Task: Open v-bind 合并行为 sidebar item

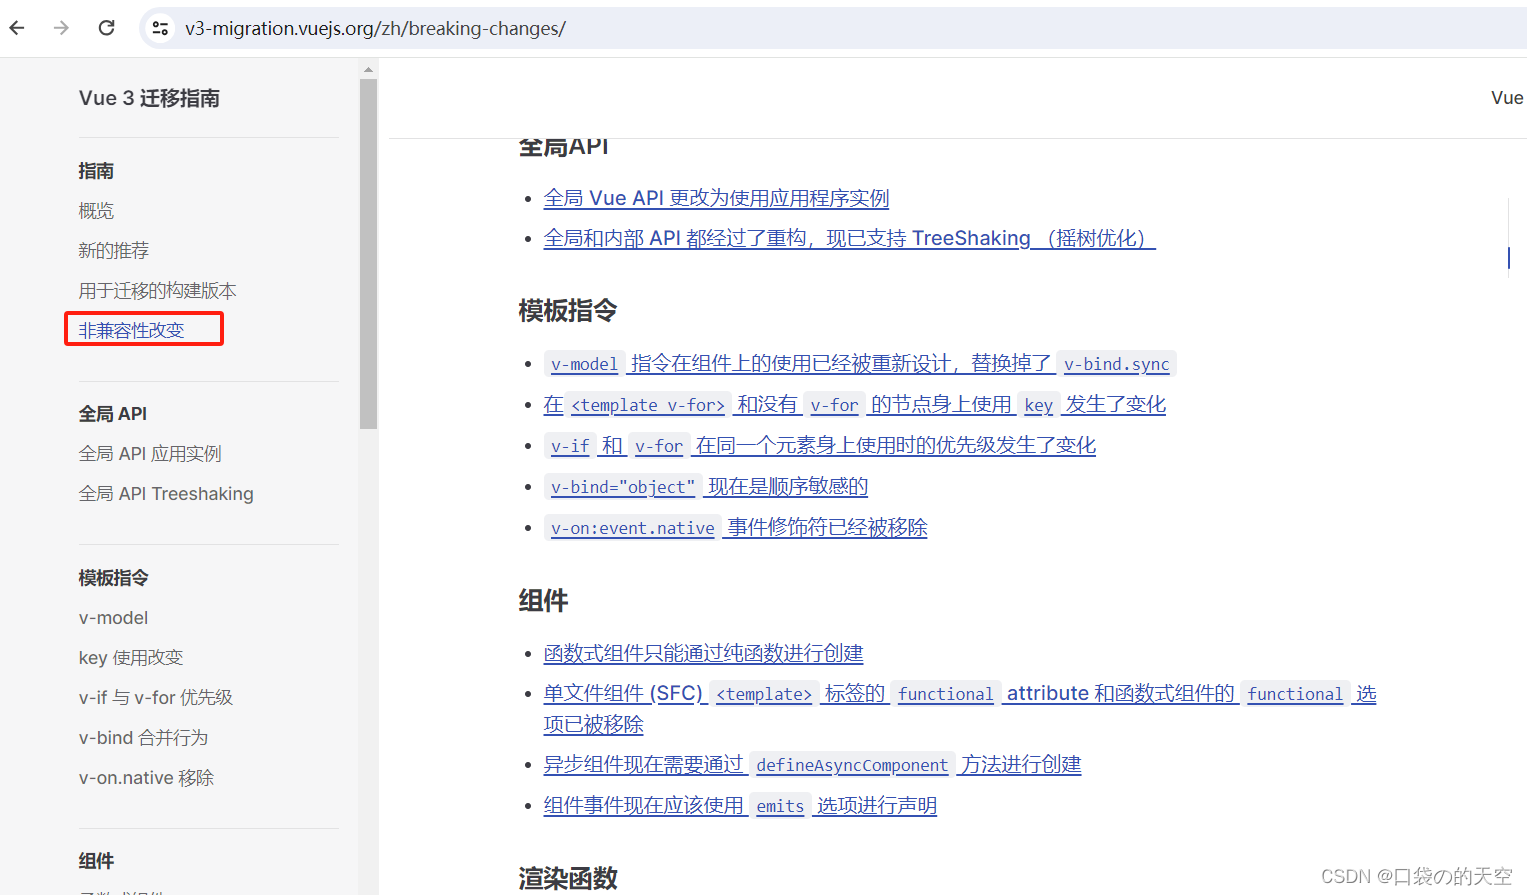Action: point(144,738)
